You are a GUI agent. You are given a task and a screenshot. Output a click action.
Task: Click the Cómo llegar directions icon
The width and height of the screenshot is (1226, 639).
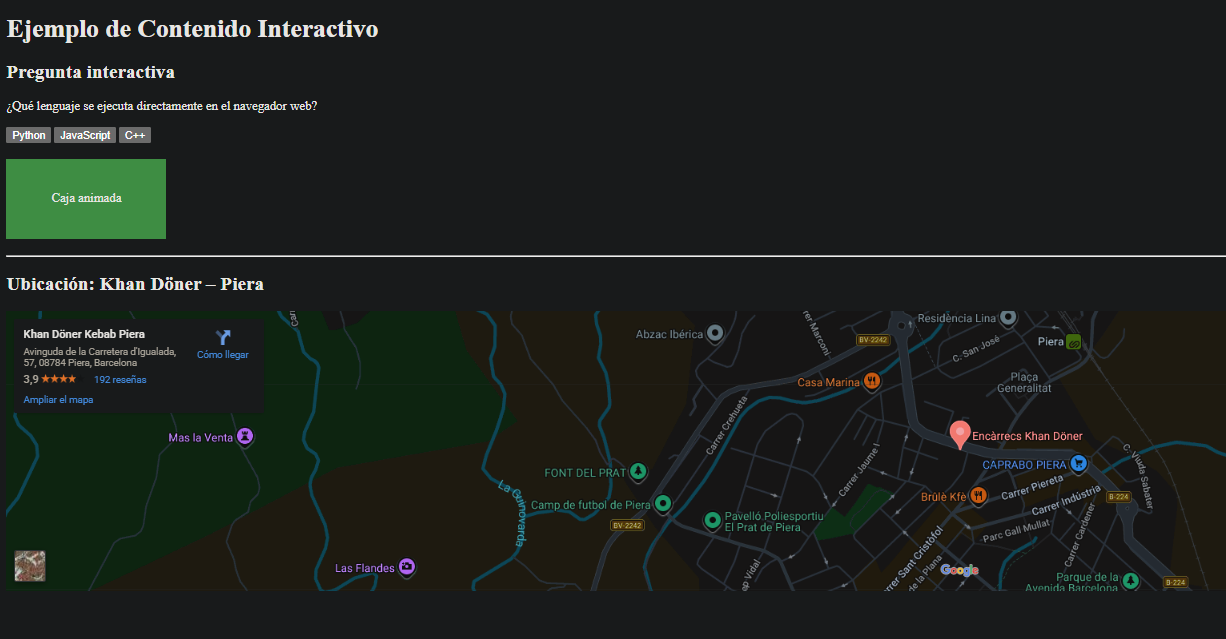tap(223, 338)
